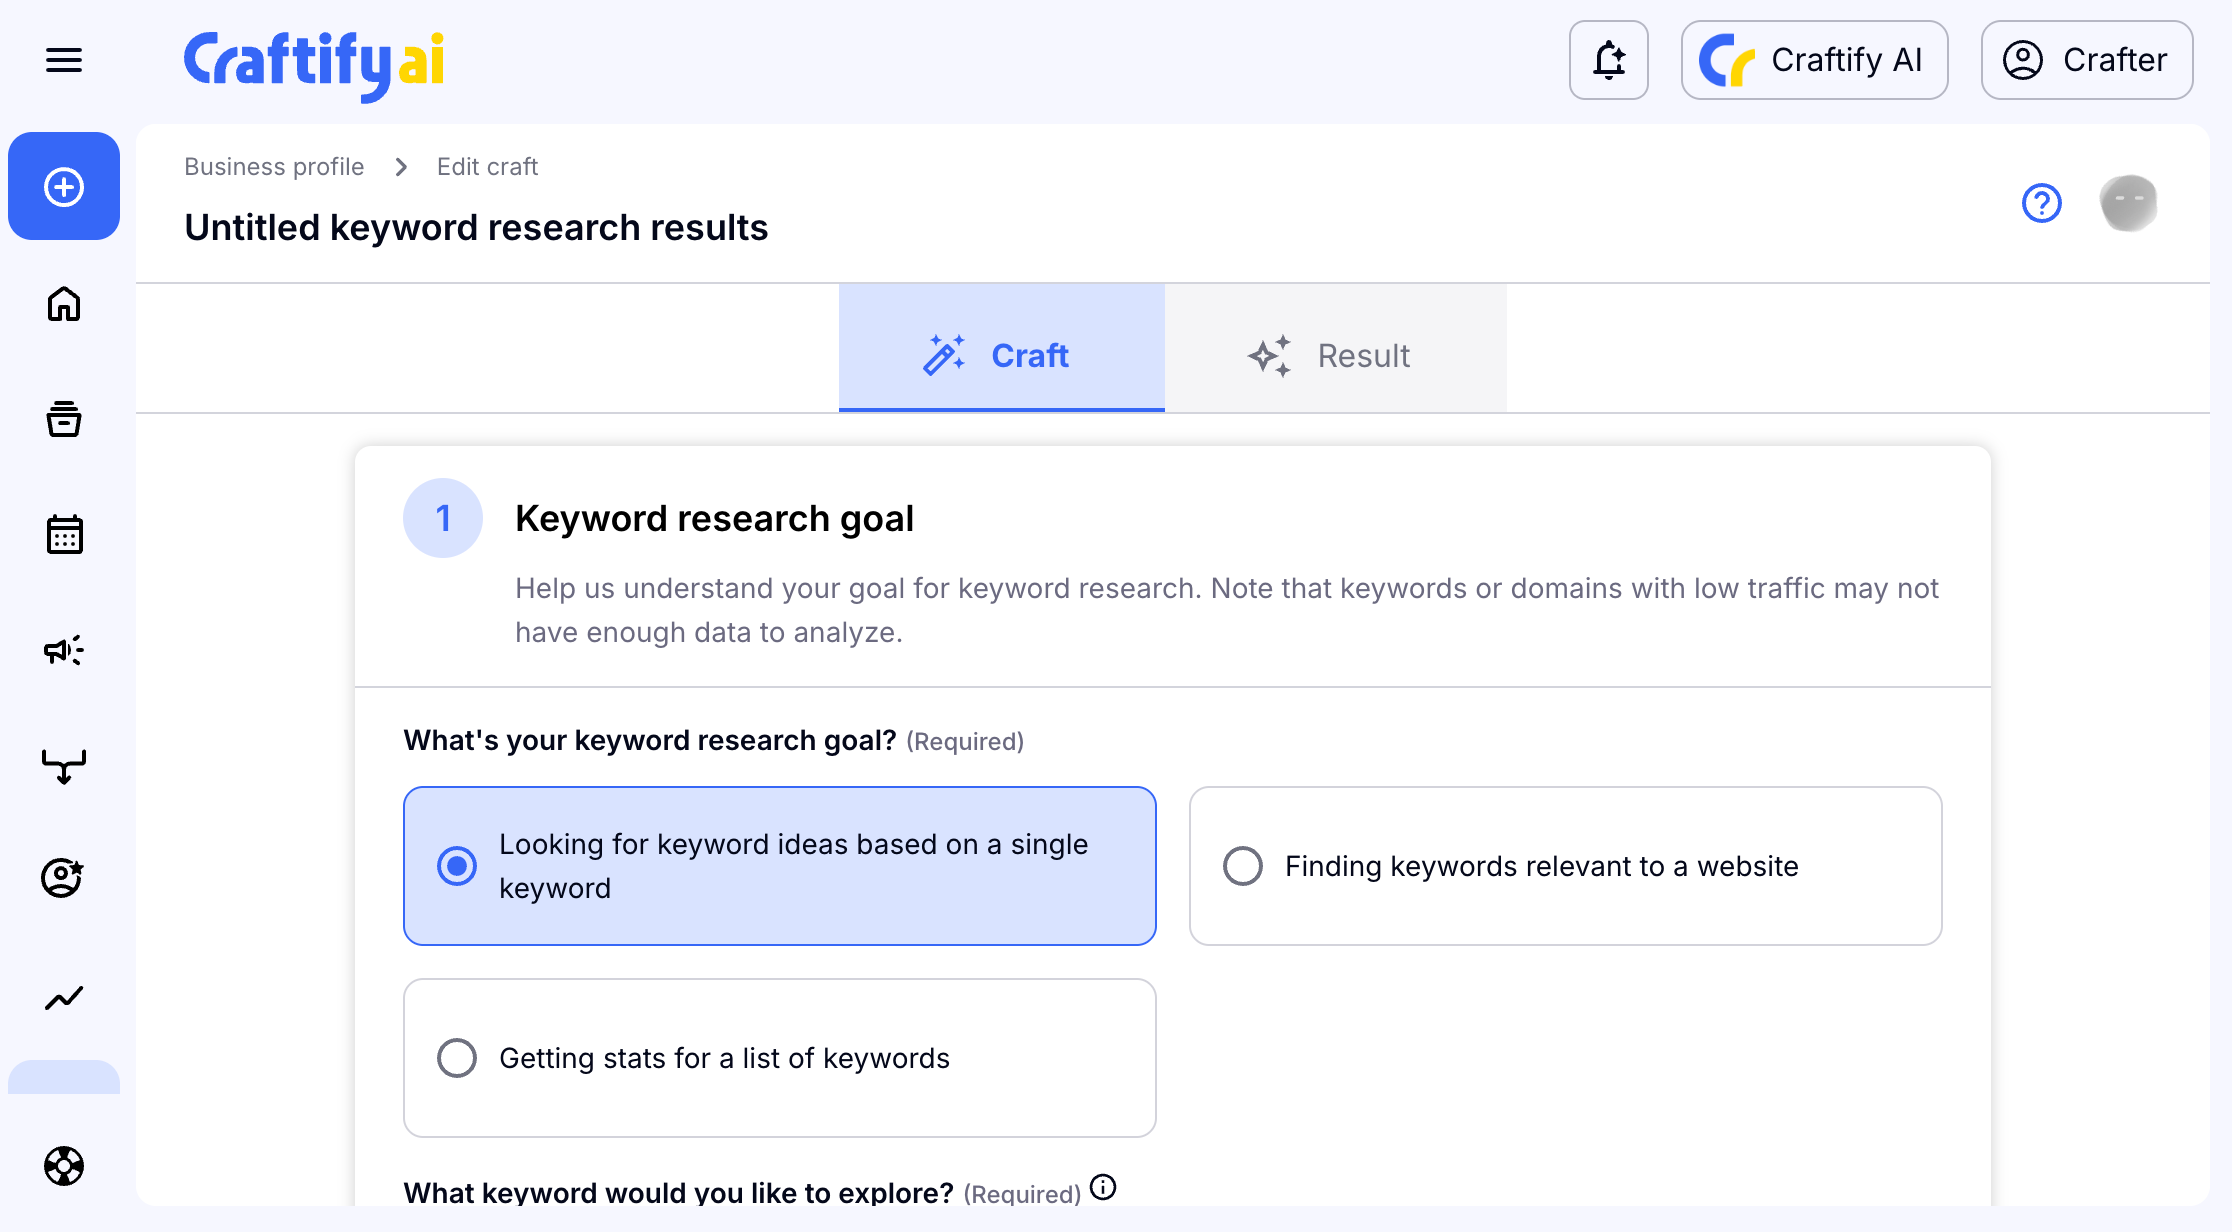The height and width of the screenshot is (1232, 2232).
Task: Select single keyword ideas radio option
Action: point(457,866)
